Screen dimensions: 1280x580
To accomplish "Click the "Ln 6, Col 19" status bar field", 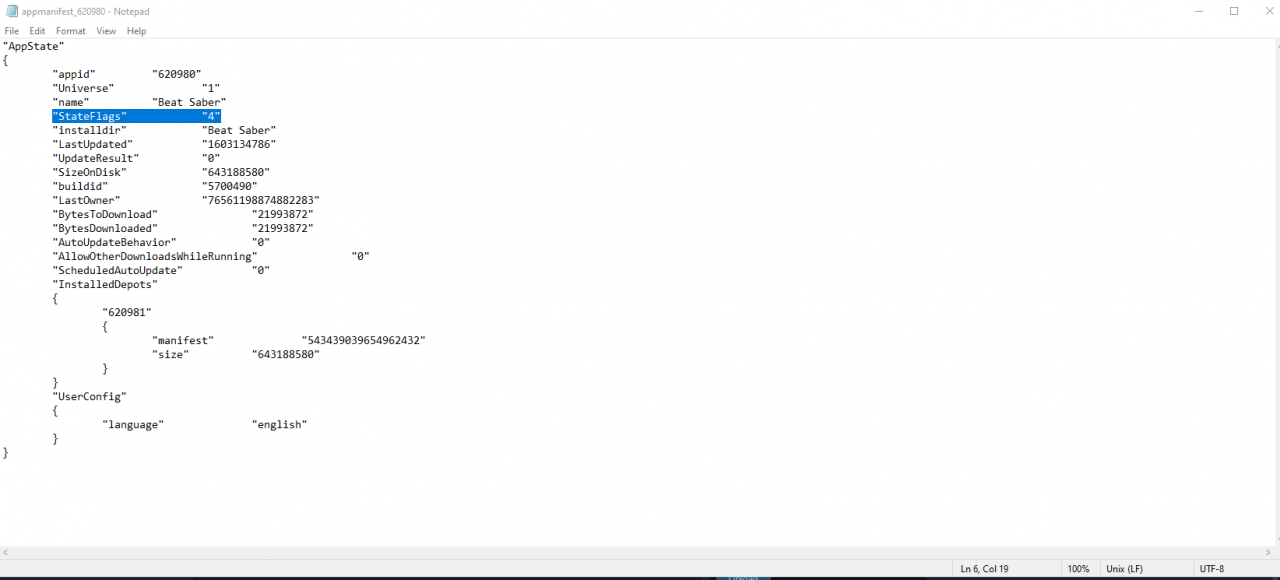I will (x=986, y=569).
